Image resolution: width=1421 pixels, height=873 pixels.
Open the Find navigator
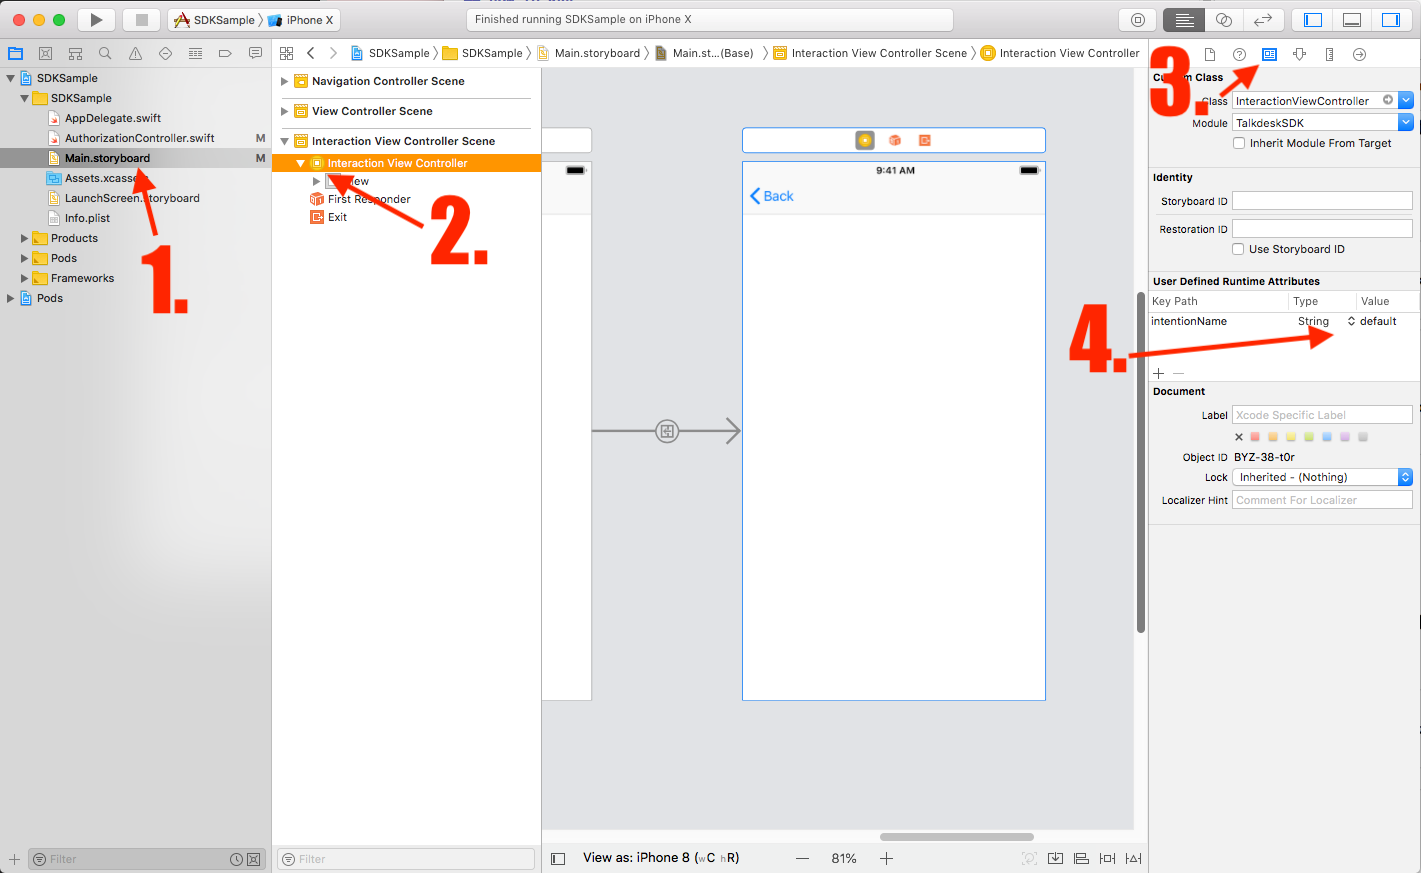tap(105, 53)
